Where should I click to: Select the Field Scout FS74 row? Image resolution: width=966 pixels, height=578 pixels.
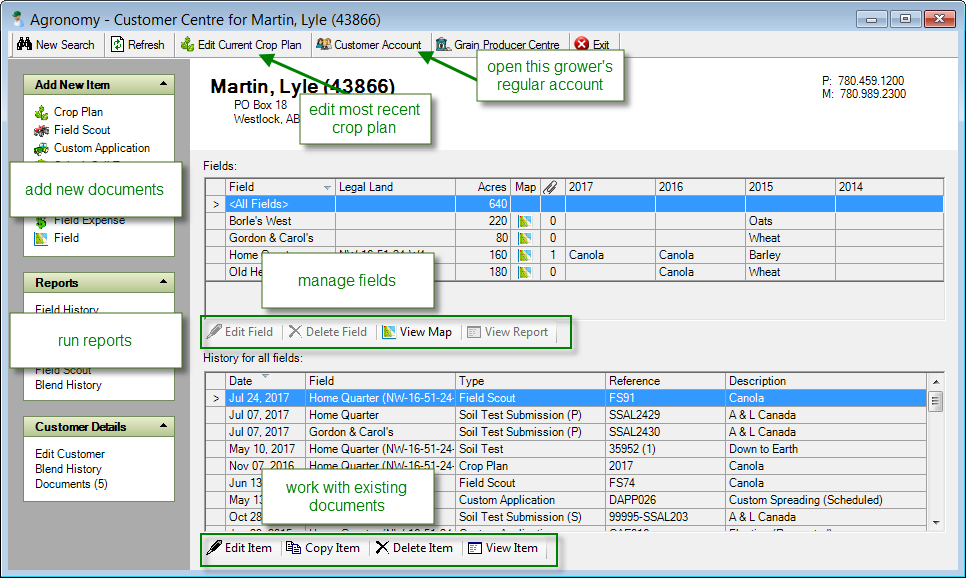click(x=566, y=483)
